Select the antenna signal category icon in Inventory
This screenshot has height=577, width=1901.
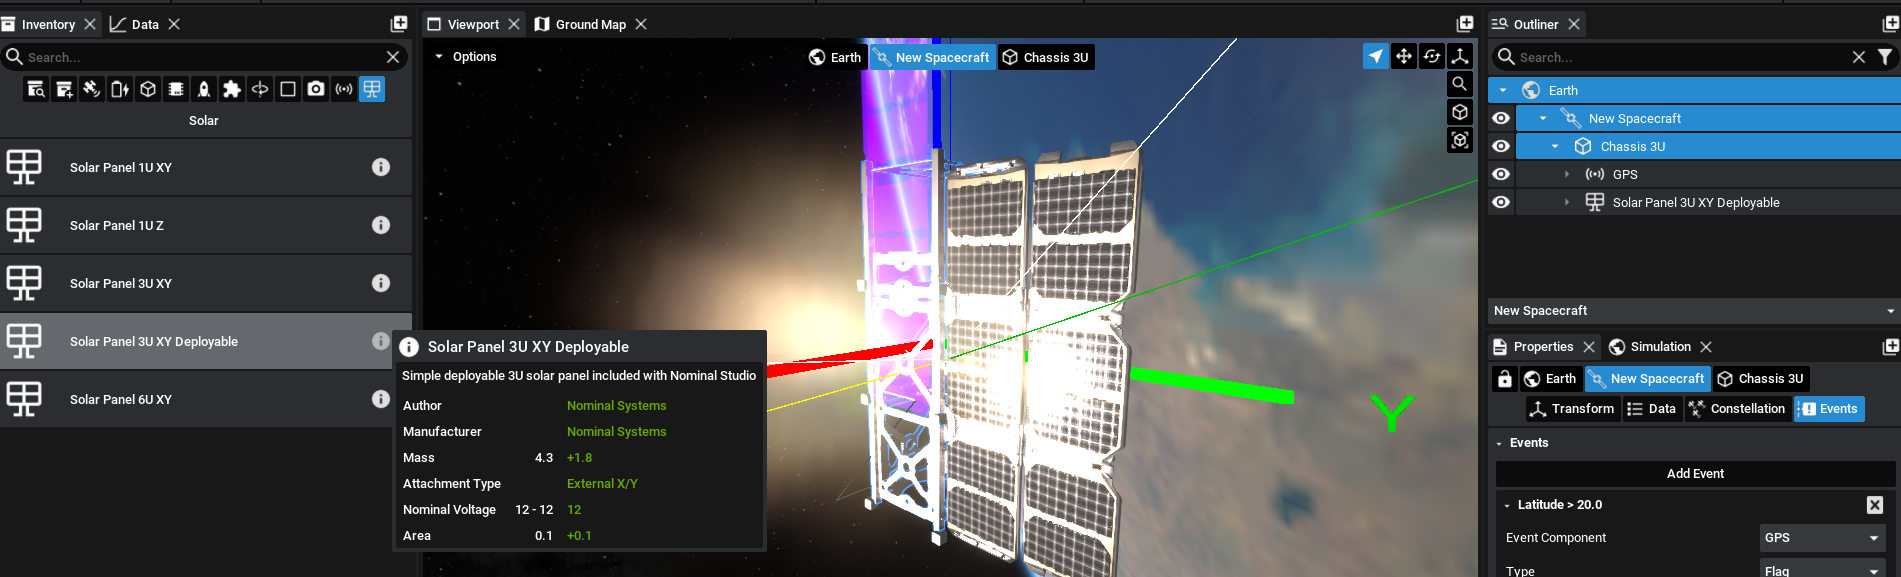pyautogui.click(x=344, y=89)
